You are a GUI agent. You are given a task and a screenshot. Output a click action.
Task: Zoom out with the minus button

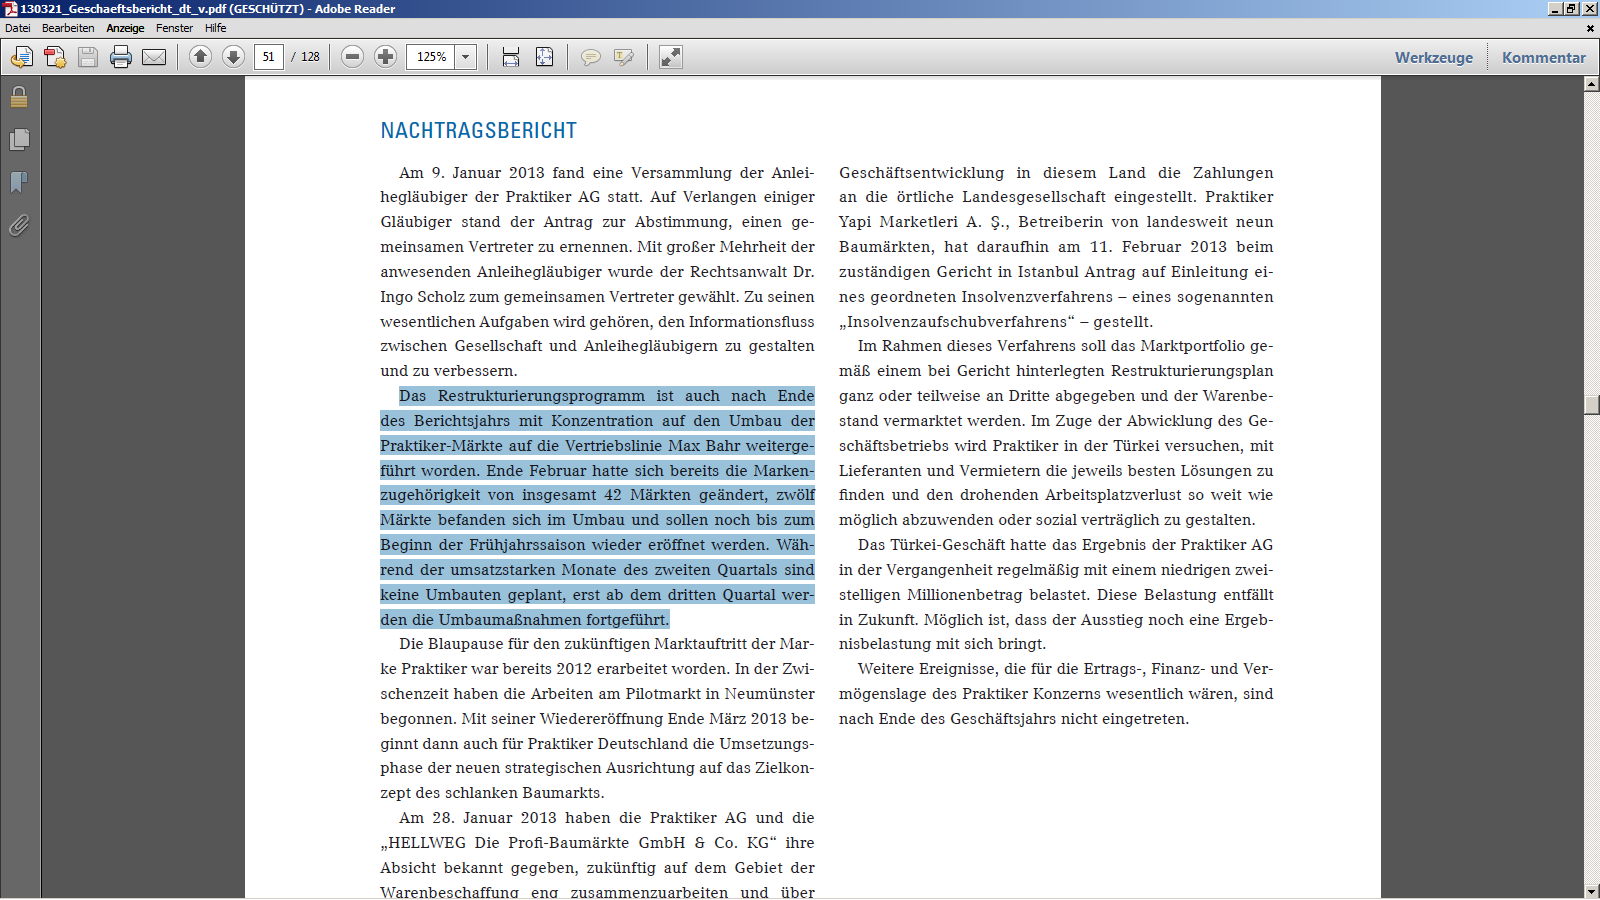[x=352, y=57]
